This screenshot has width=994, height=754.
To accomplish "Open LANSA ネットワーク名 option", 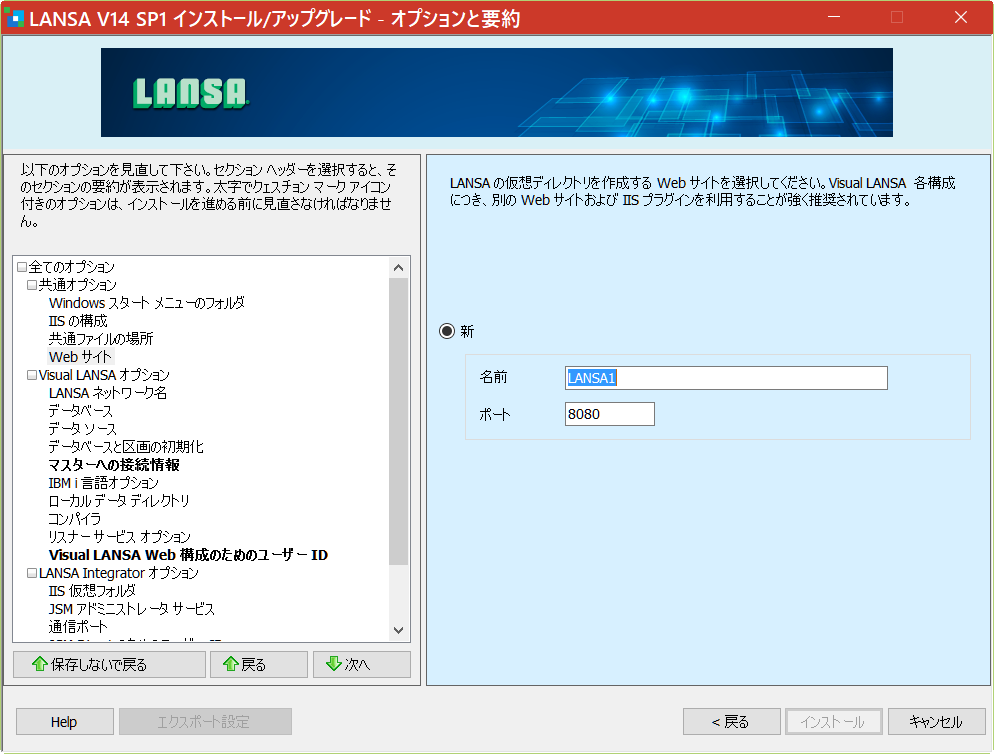I will (x=108, y=393).
